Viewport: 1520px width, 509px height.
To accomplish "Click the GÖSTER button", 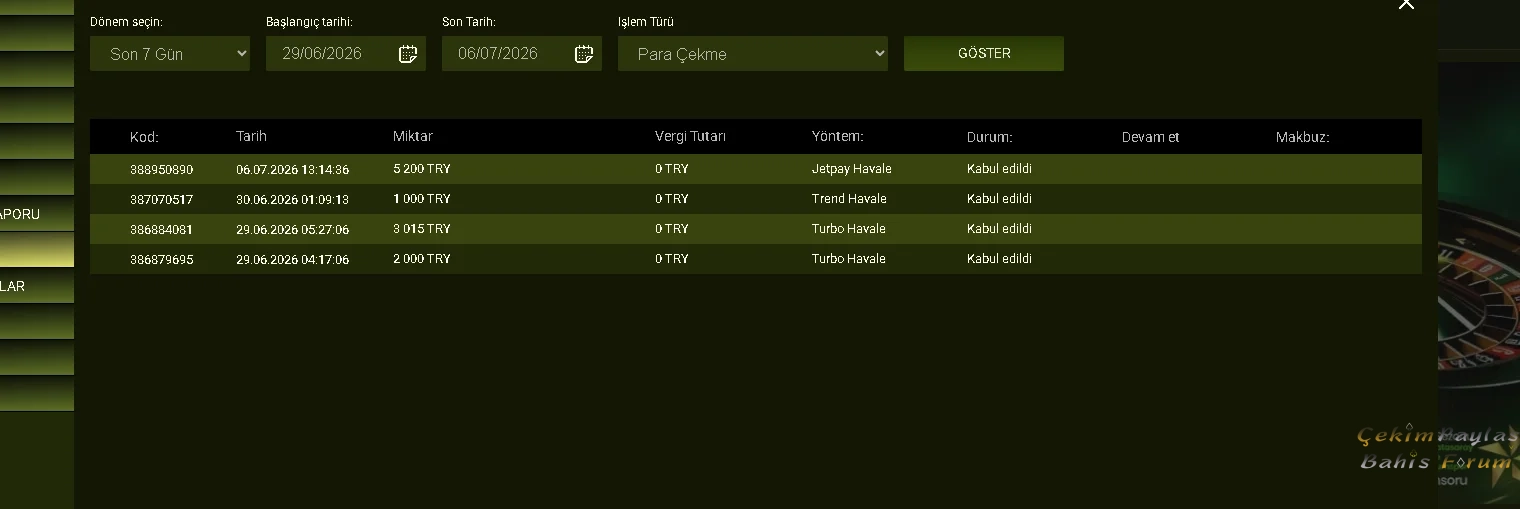I will pos(984,54).
